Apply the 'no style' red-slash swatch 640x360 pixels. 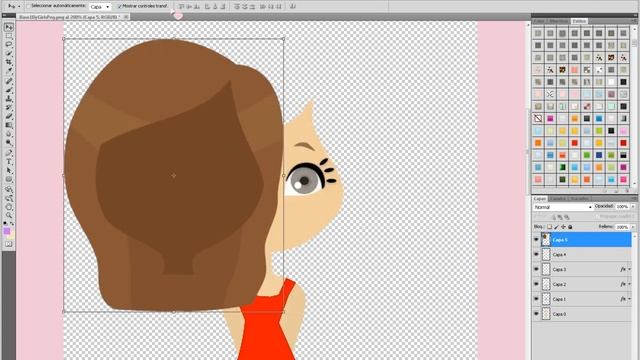(x=538, y=119)
